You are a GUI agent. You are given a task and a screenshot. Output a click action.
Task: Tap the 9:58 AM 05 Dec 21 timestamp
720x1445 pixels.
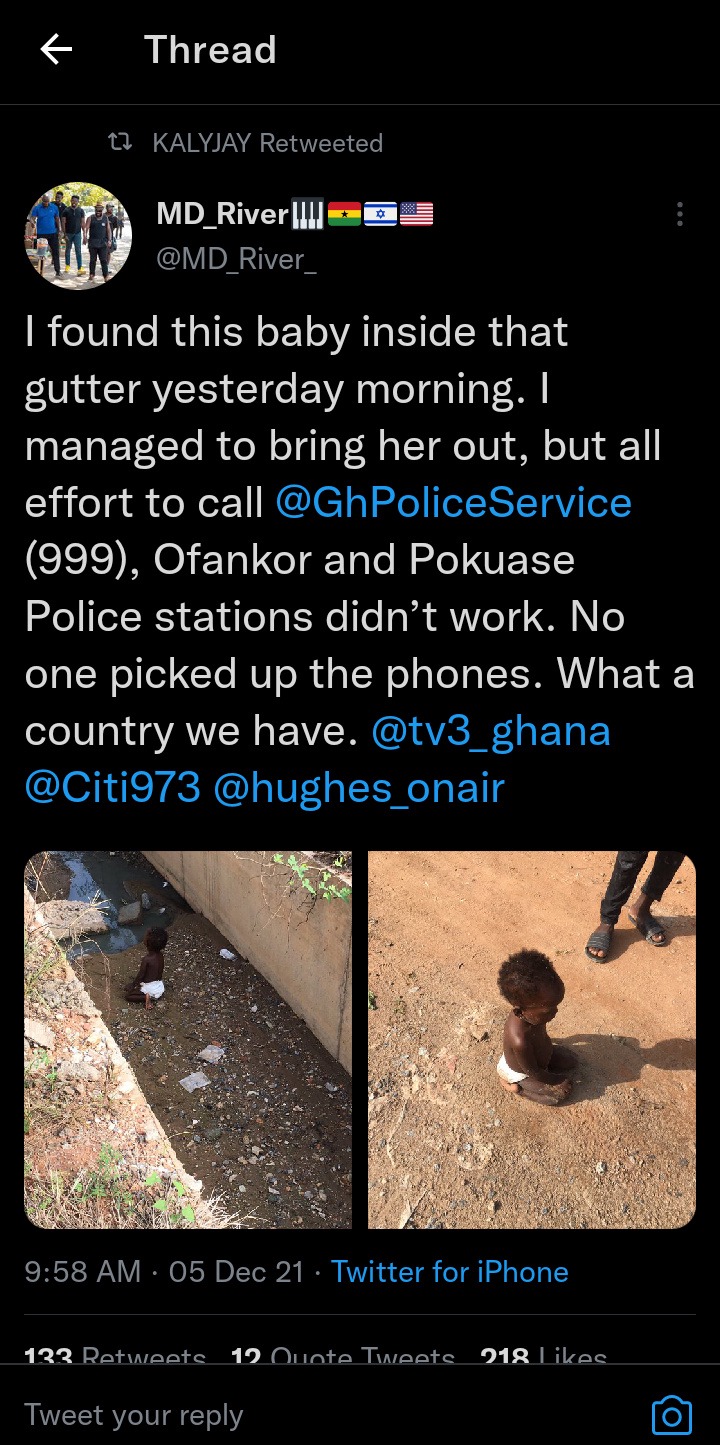point(164,1272)
